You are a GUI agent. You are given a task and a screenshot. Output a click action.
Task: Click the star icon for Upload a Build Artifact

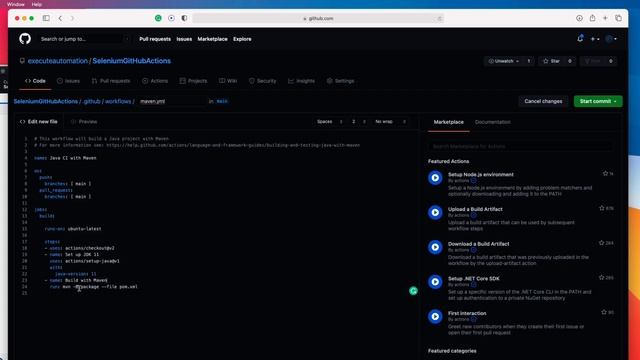click(x=602, y=208)
